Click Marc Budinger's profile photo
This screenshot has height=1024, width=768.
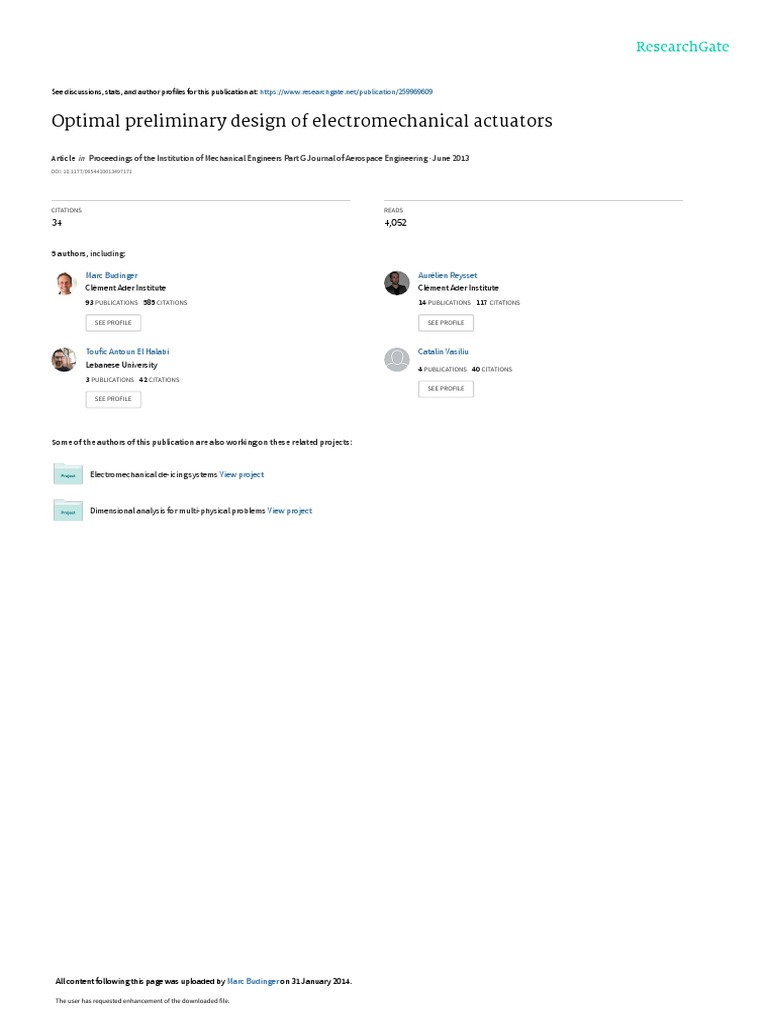(x=64, y=283)
